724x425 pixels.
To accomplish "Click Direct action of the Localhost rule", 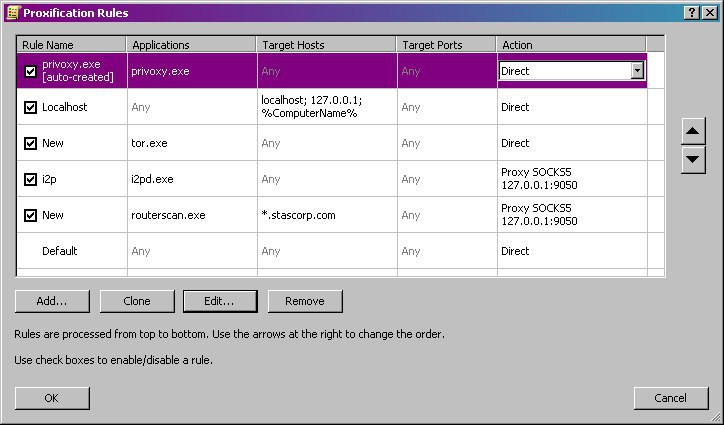I will point(572,107).
